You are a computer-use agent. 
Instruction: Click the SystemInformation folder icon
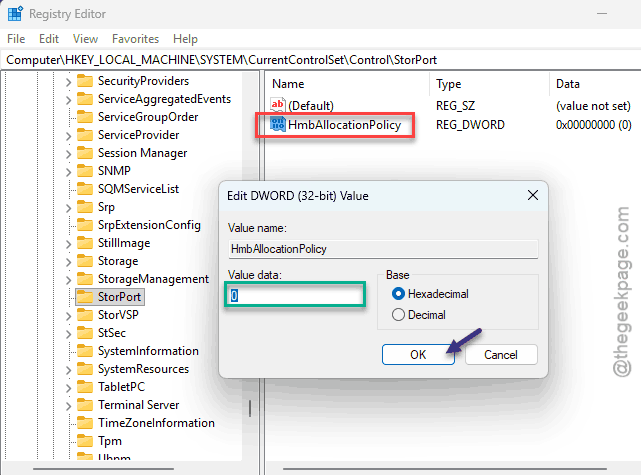click(x=85, y=351)
